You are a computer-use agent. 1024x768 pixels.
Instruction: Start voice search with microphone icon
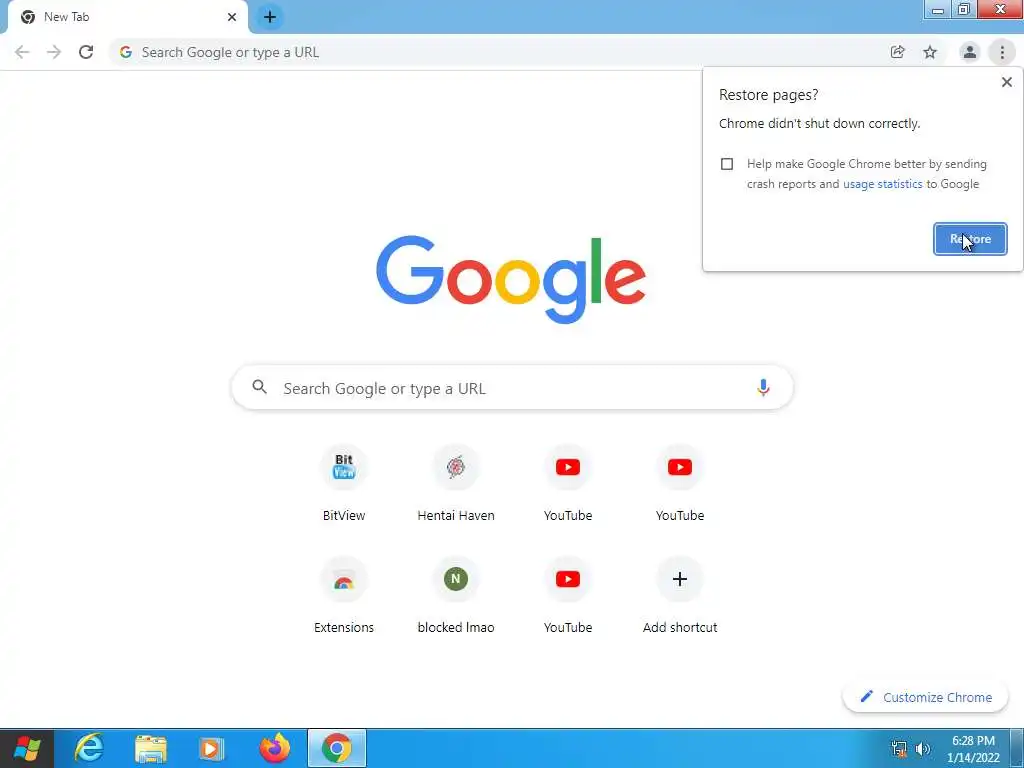click(763, 388)
